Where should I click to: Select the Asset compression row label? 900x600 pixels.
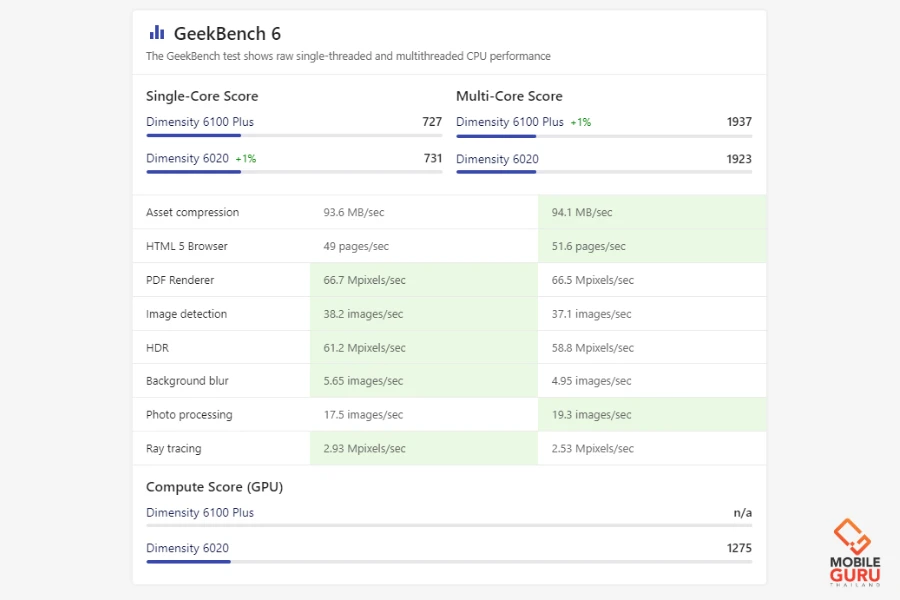click(x=192, y=212)
